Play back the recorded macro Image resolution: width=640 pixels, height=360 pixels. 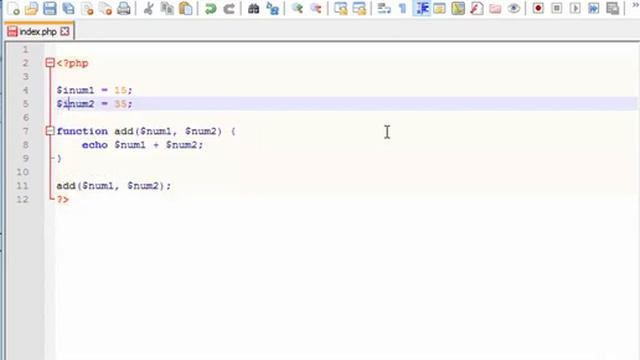[x=575, y=8]
